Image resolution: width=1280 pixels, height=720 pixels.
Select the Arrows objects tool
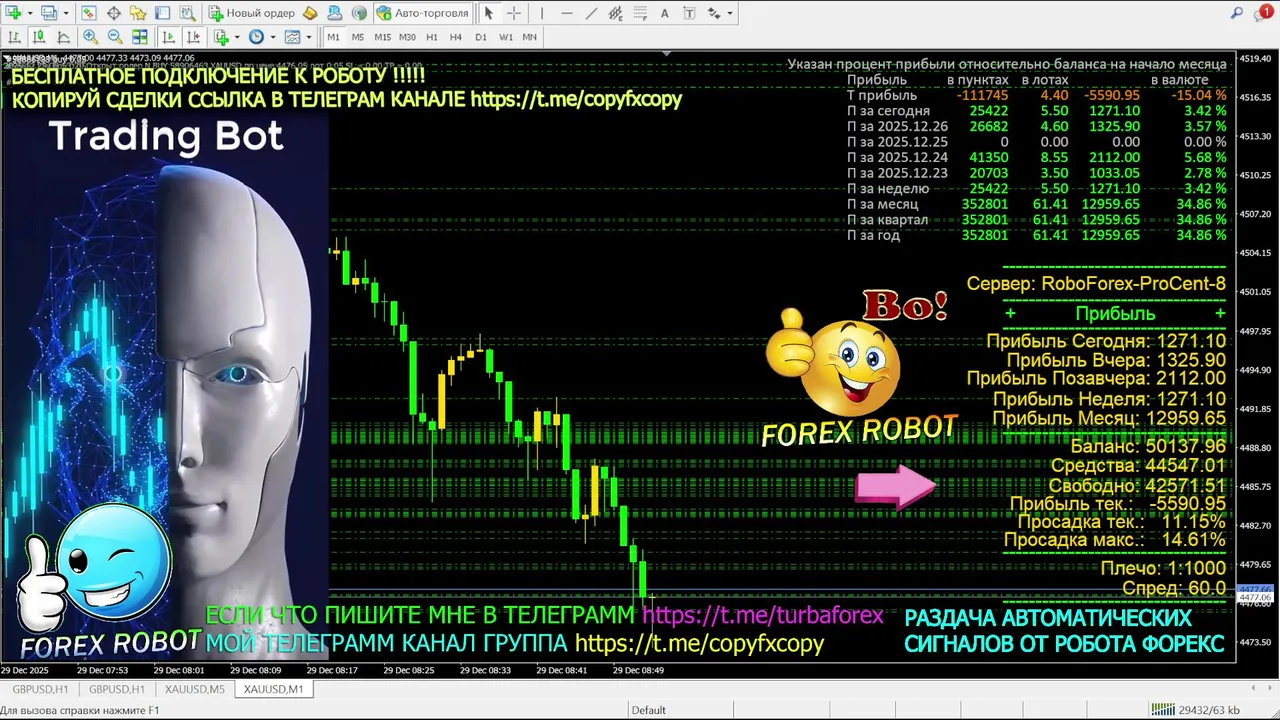pos(714,13)
